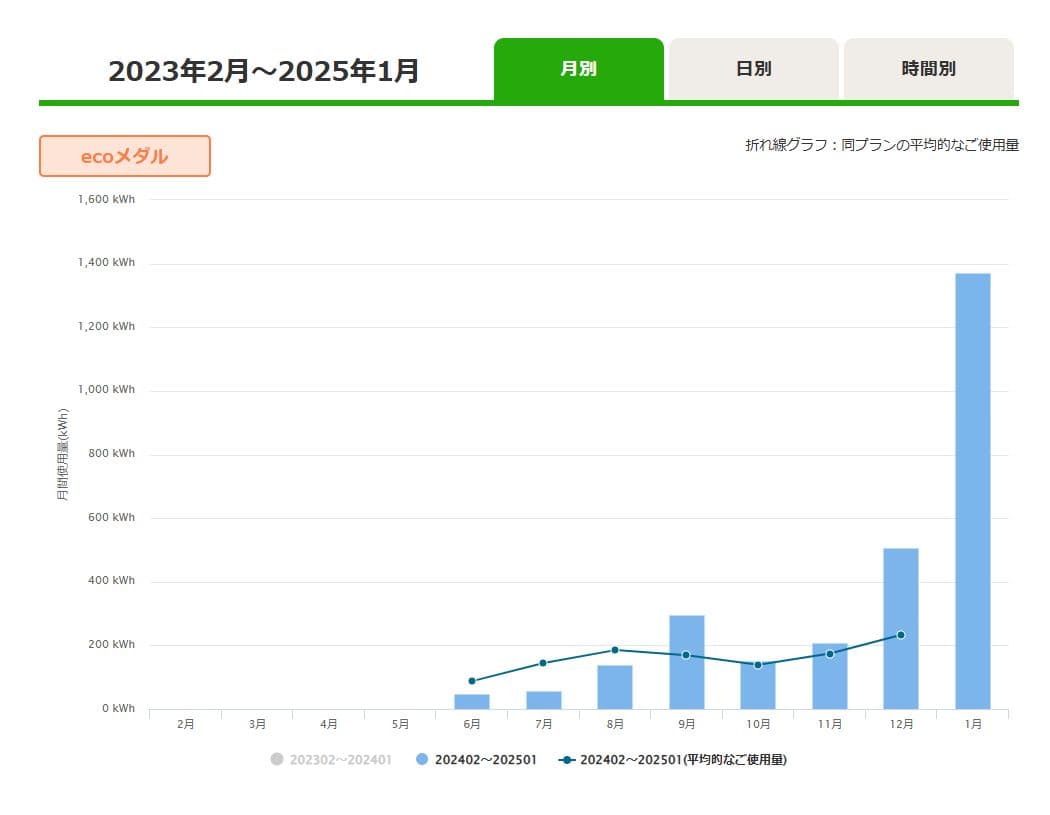Click the September average line point
1050x815 pixels.
pyautogui.click(x=686, y=655)
